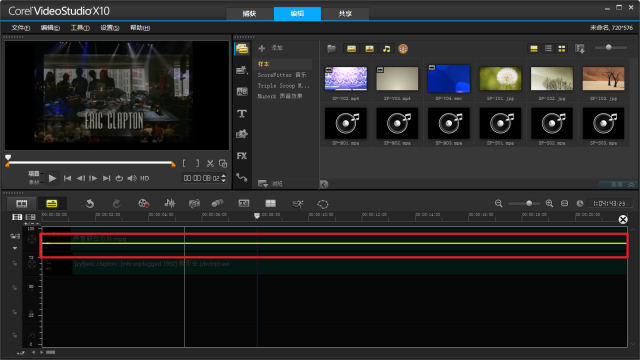Undo the last action

pyautogui.click(x=90, y=203)
